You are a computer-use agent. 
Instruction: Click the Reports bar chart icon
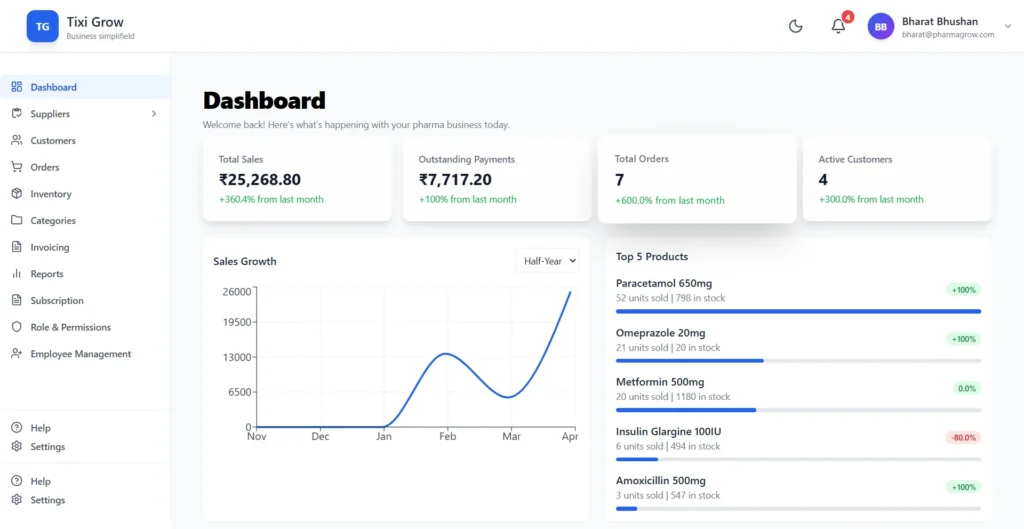tap(17, 274)
